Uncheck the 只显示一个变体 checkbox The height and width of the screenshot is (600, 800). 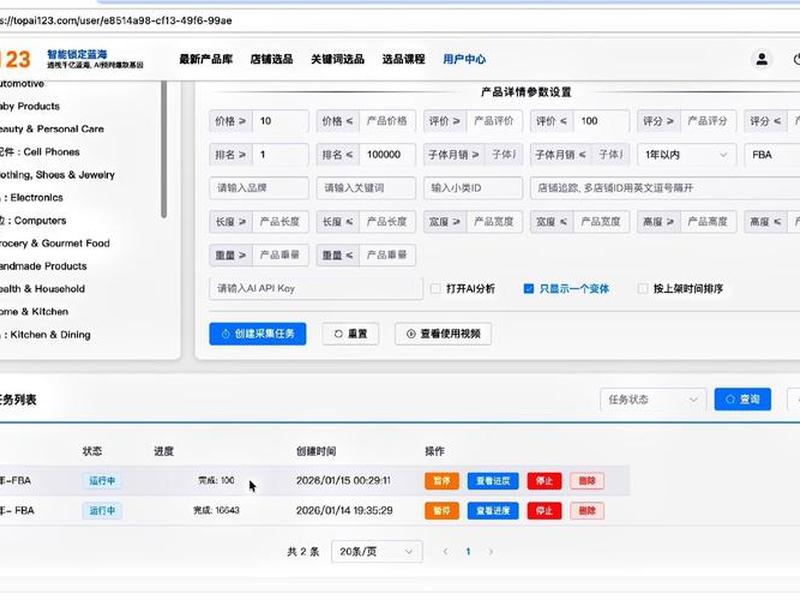pos(529,289)
